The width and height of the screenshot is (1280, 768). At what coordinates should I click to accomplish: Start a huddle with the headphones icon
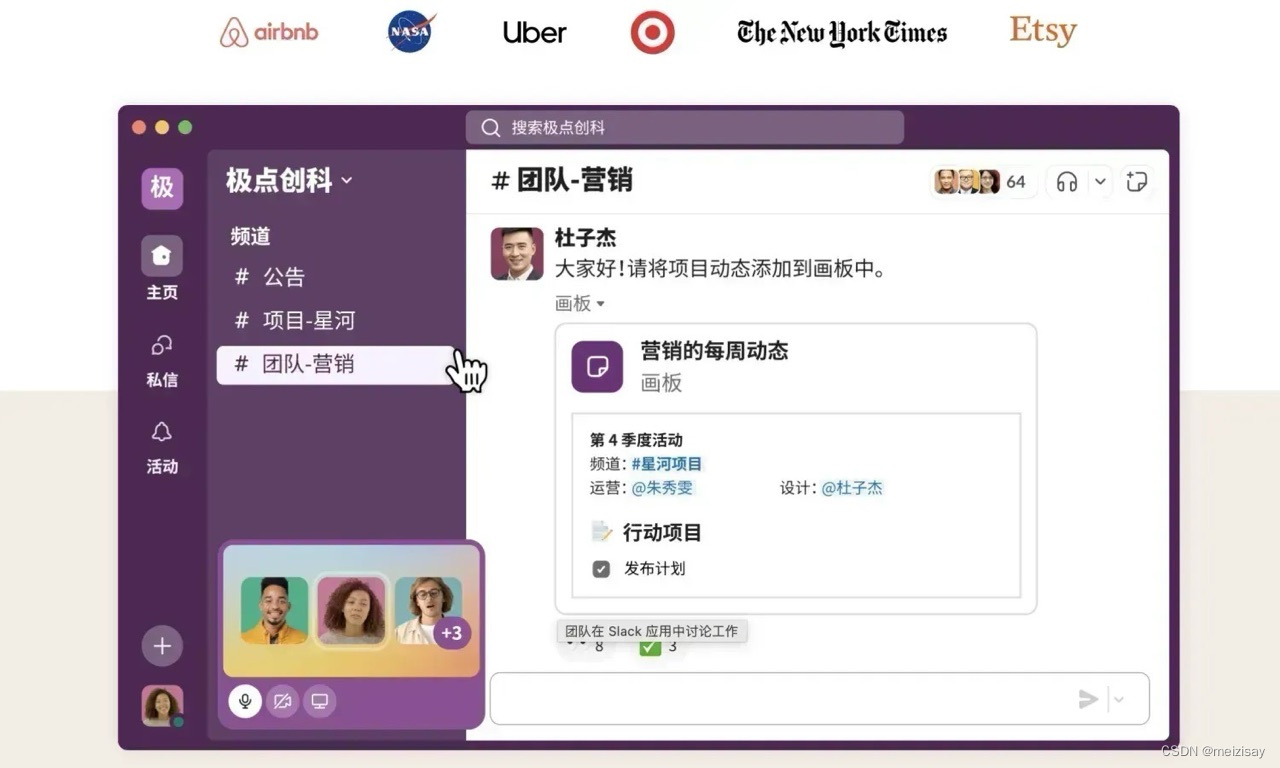click(1067, 182)
